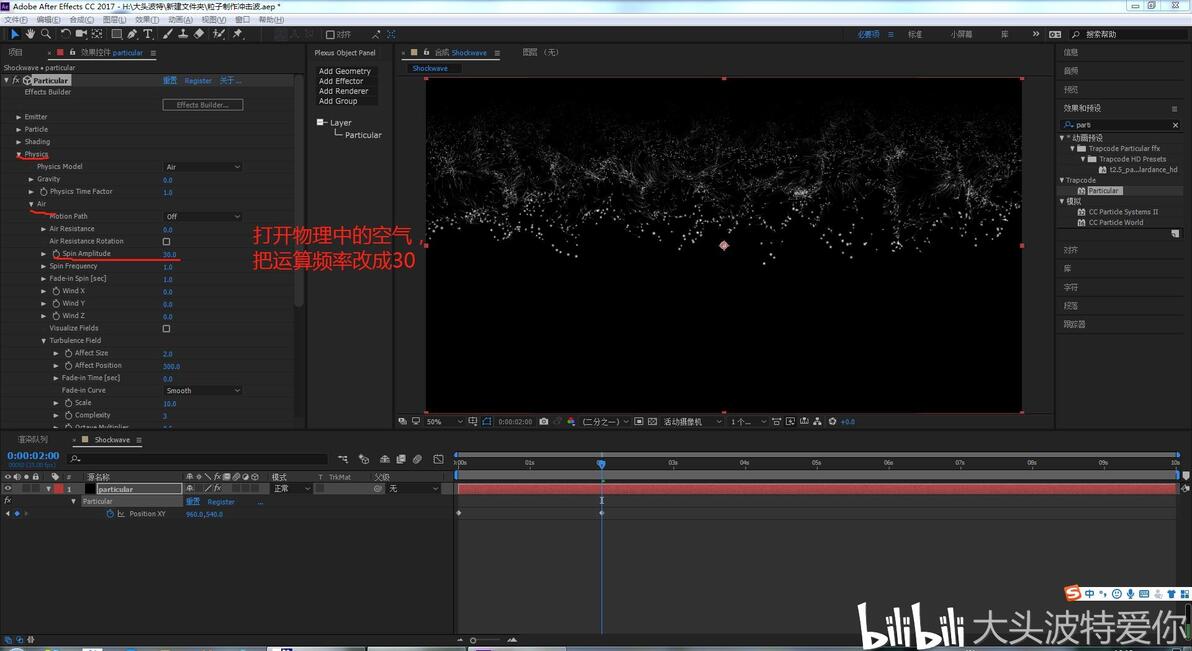
Task: Click region of interest icon in viewer
Action: click(639, 421)
